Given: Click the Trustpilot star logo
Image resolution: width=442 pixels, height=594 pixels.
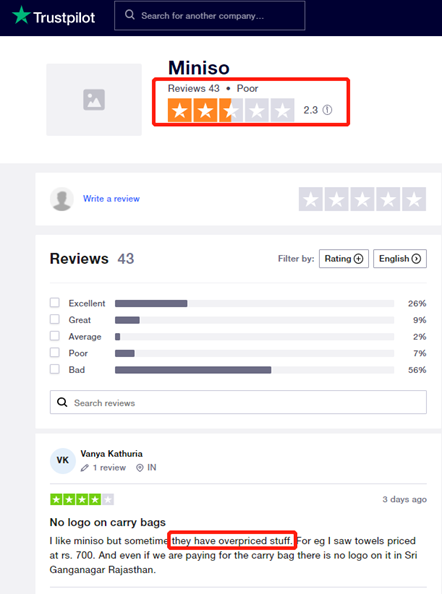Looking at the screenshot, I should [21, 16].
